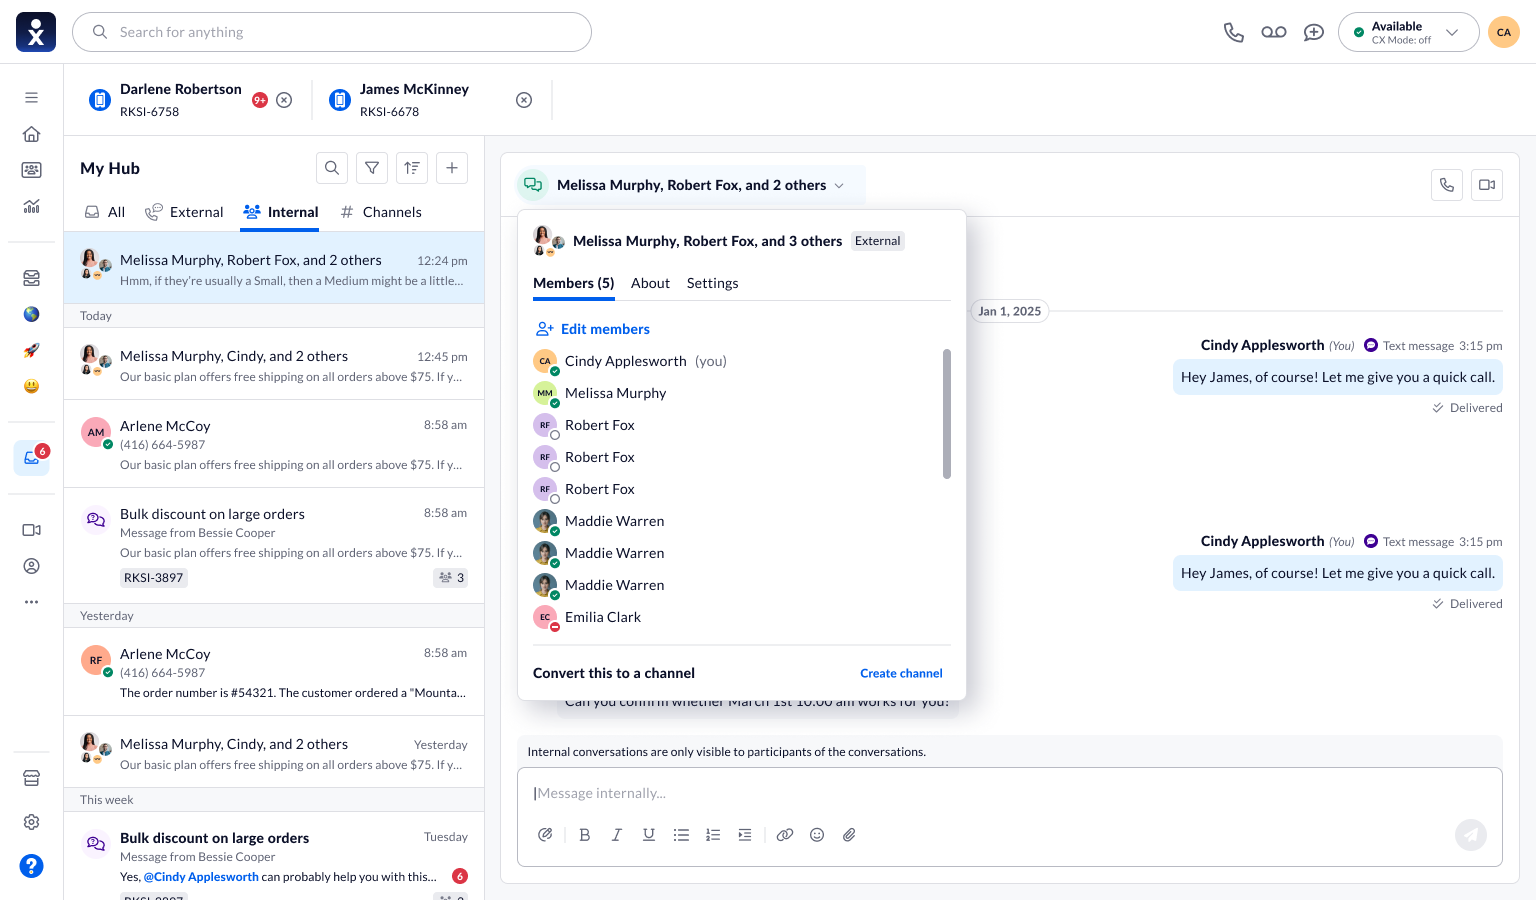Viewport: 1536px width, 900px height.
Task: Apply underline formatting in message composer
Action: [x=649, y=835]
